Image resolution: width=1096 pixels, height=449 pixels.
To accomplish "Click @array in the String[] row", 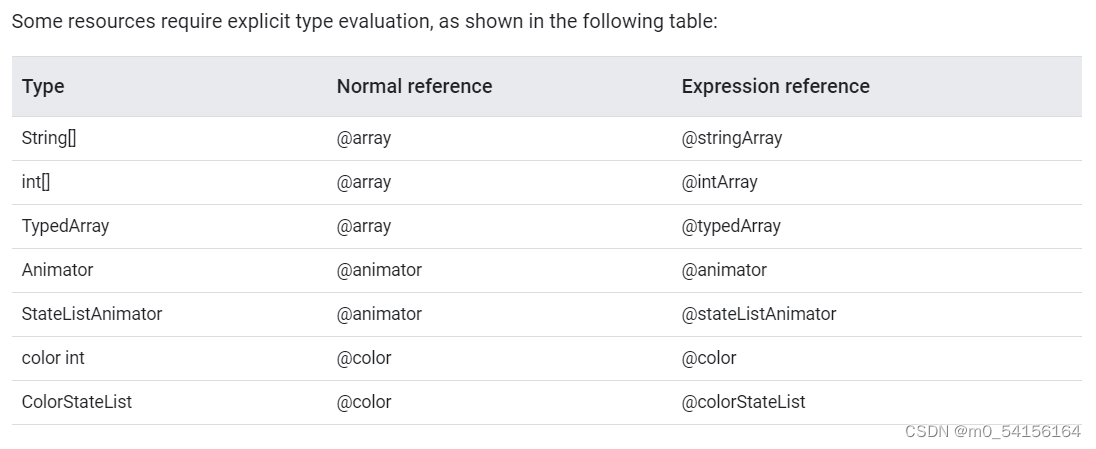I will tap(364, 138).
